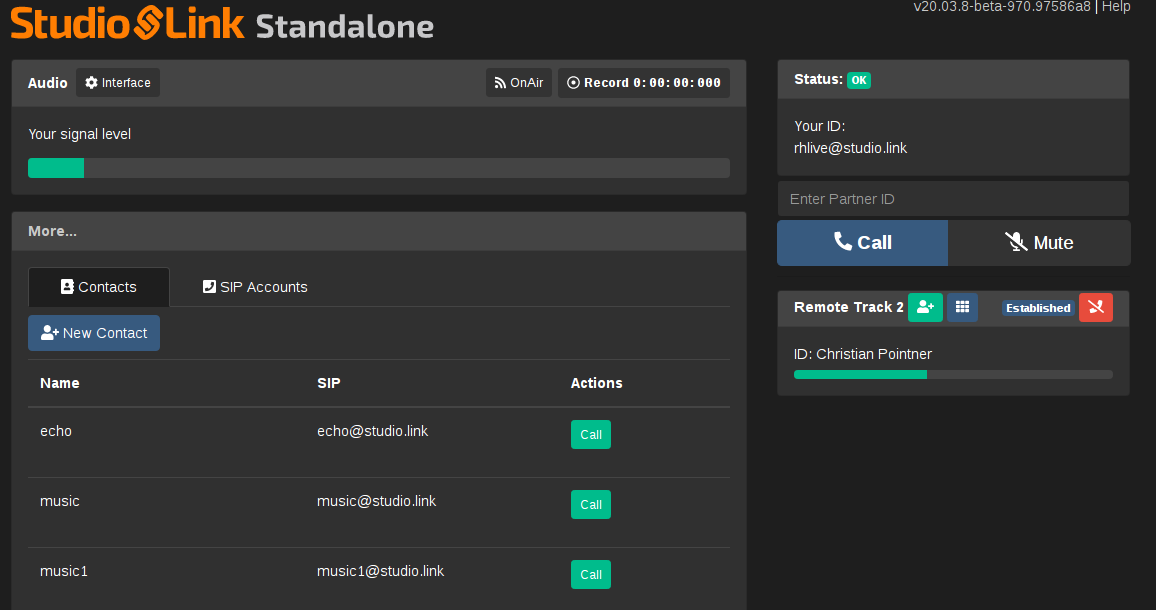
Task: Toggle the OnAir streaming button
Action: point(519,83)
